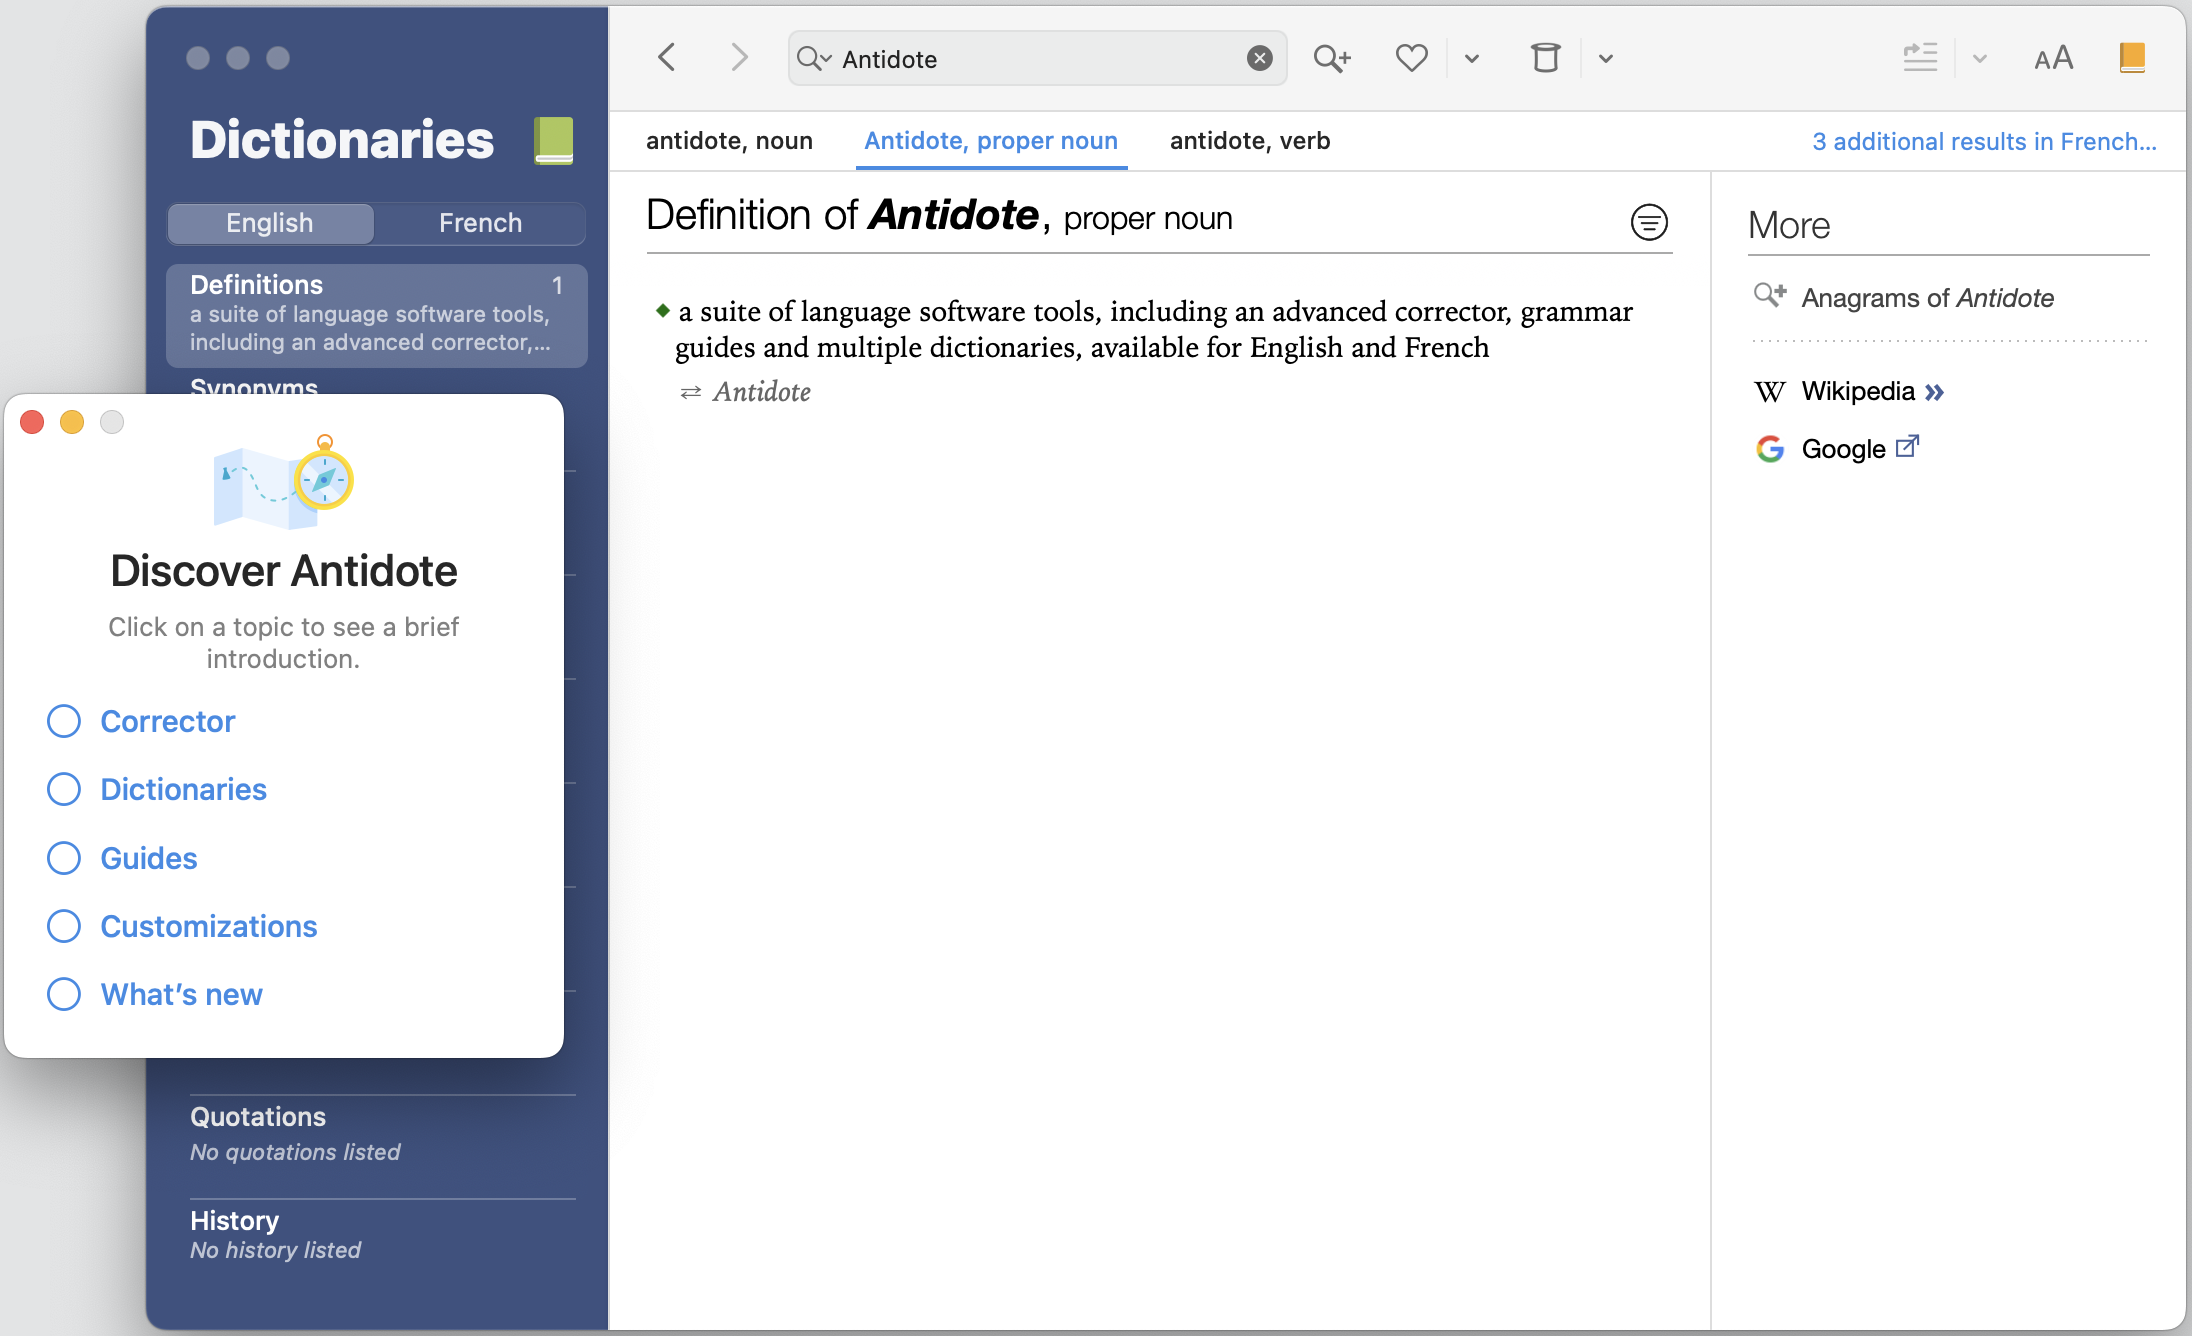2192x1336 pixels.
Task: Click the replace/insert lines toolbar icon
Action: 1920,58
